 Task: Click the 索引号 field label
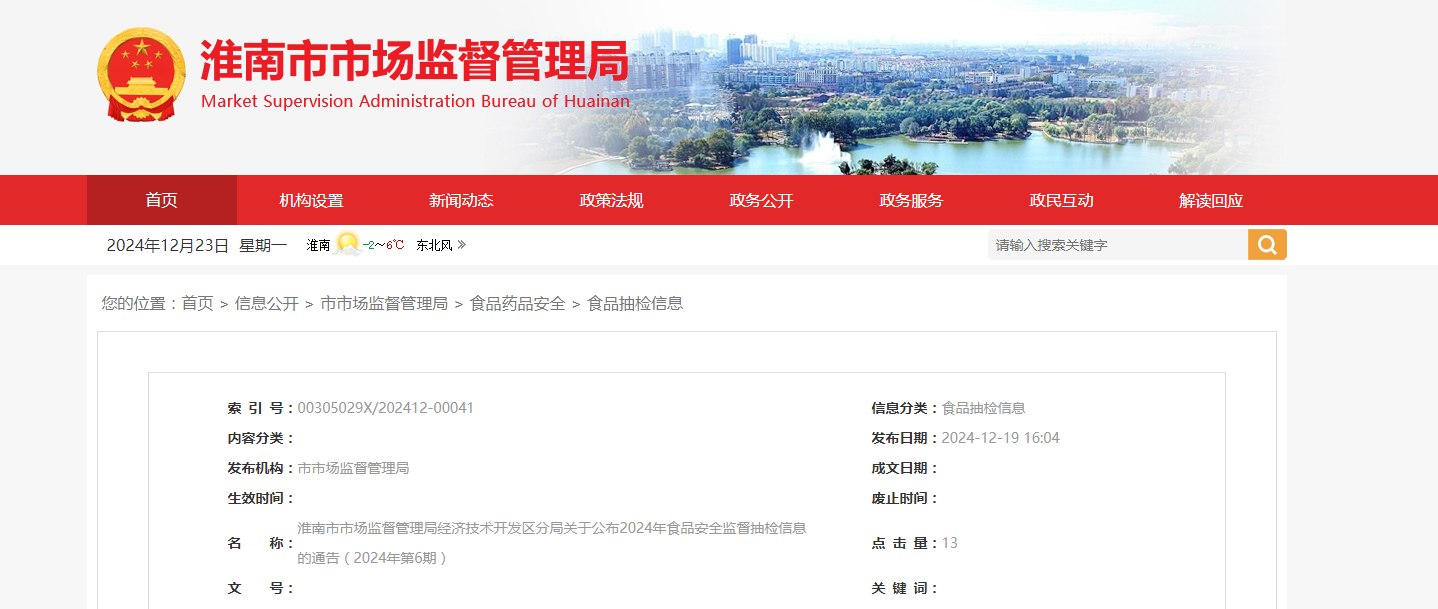[x=258, y=408]
